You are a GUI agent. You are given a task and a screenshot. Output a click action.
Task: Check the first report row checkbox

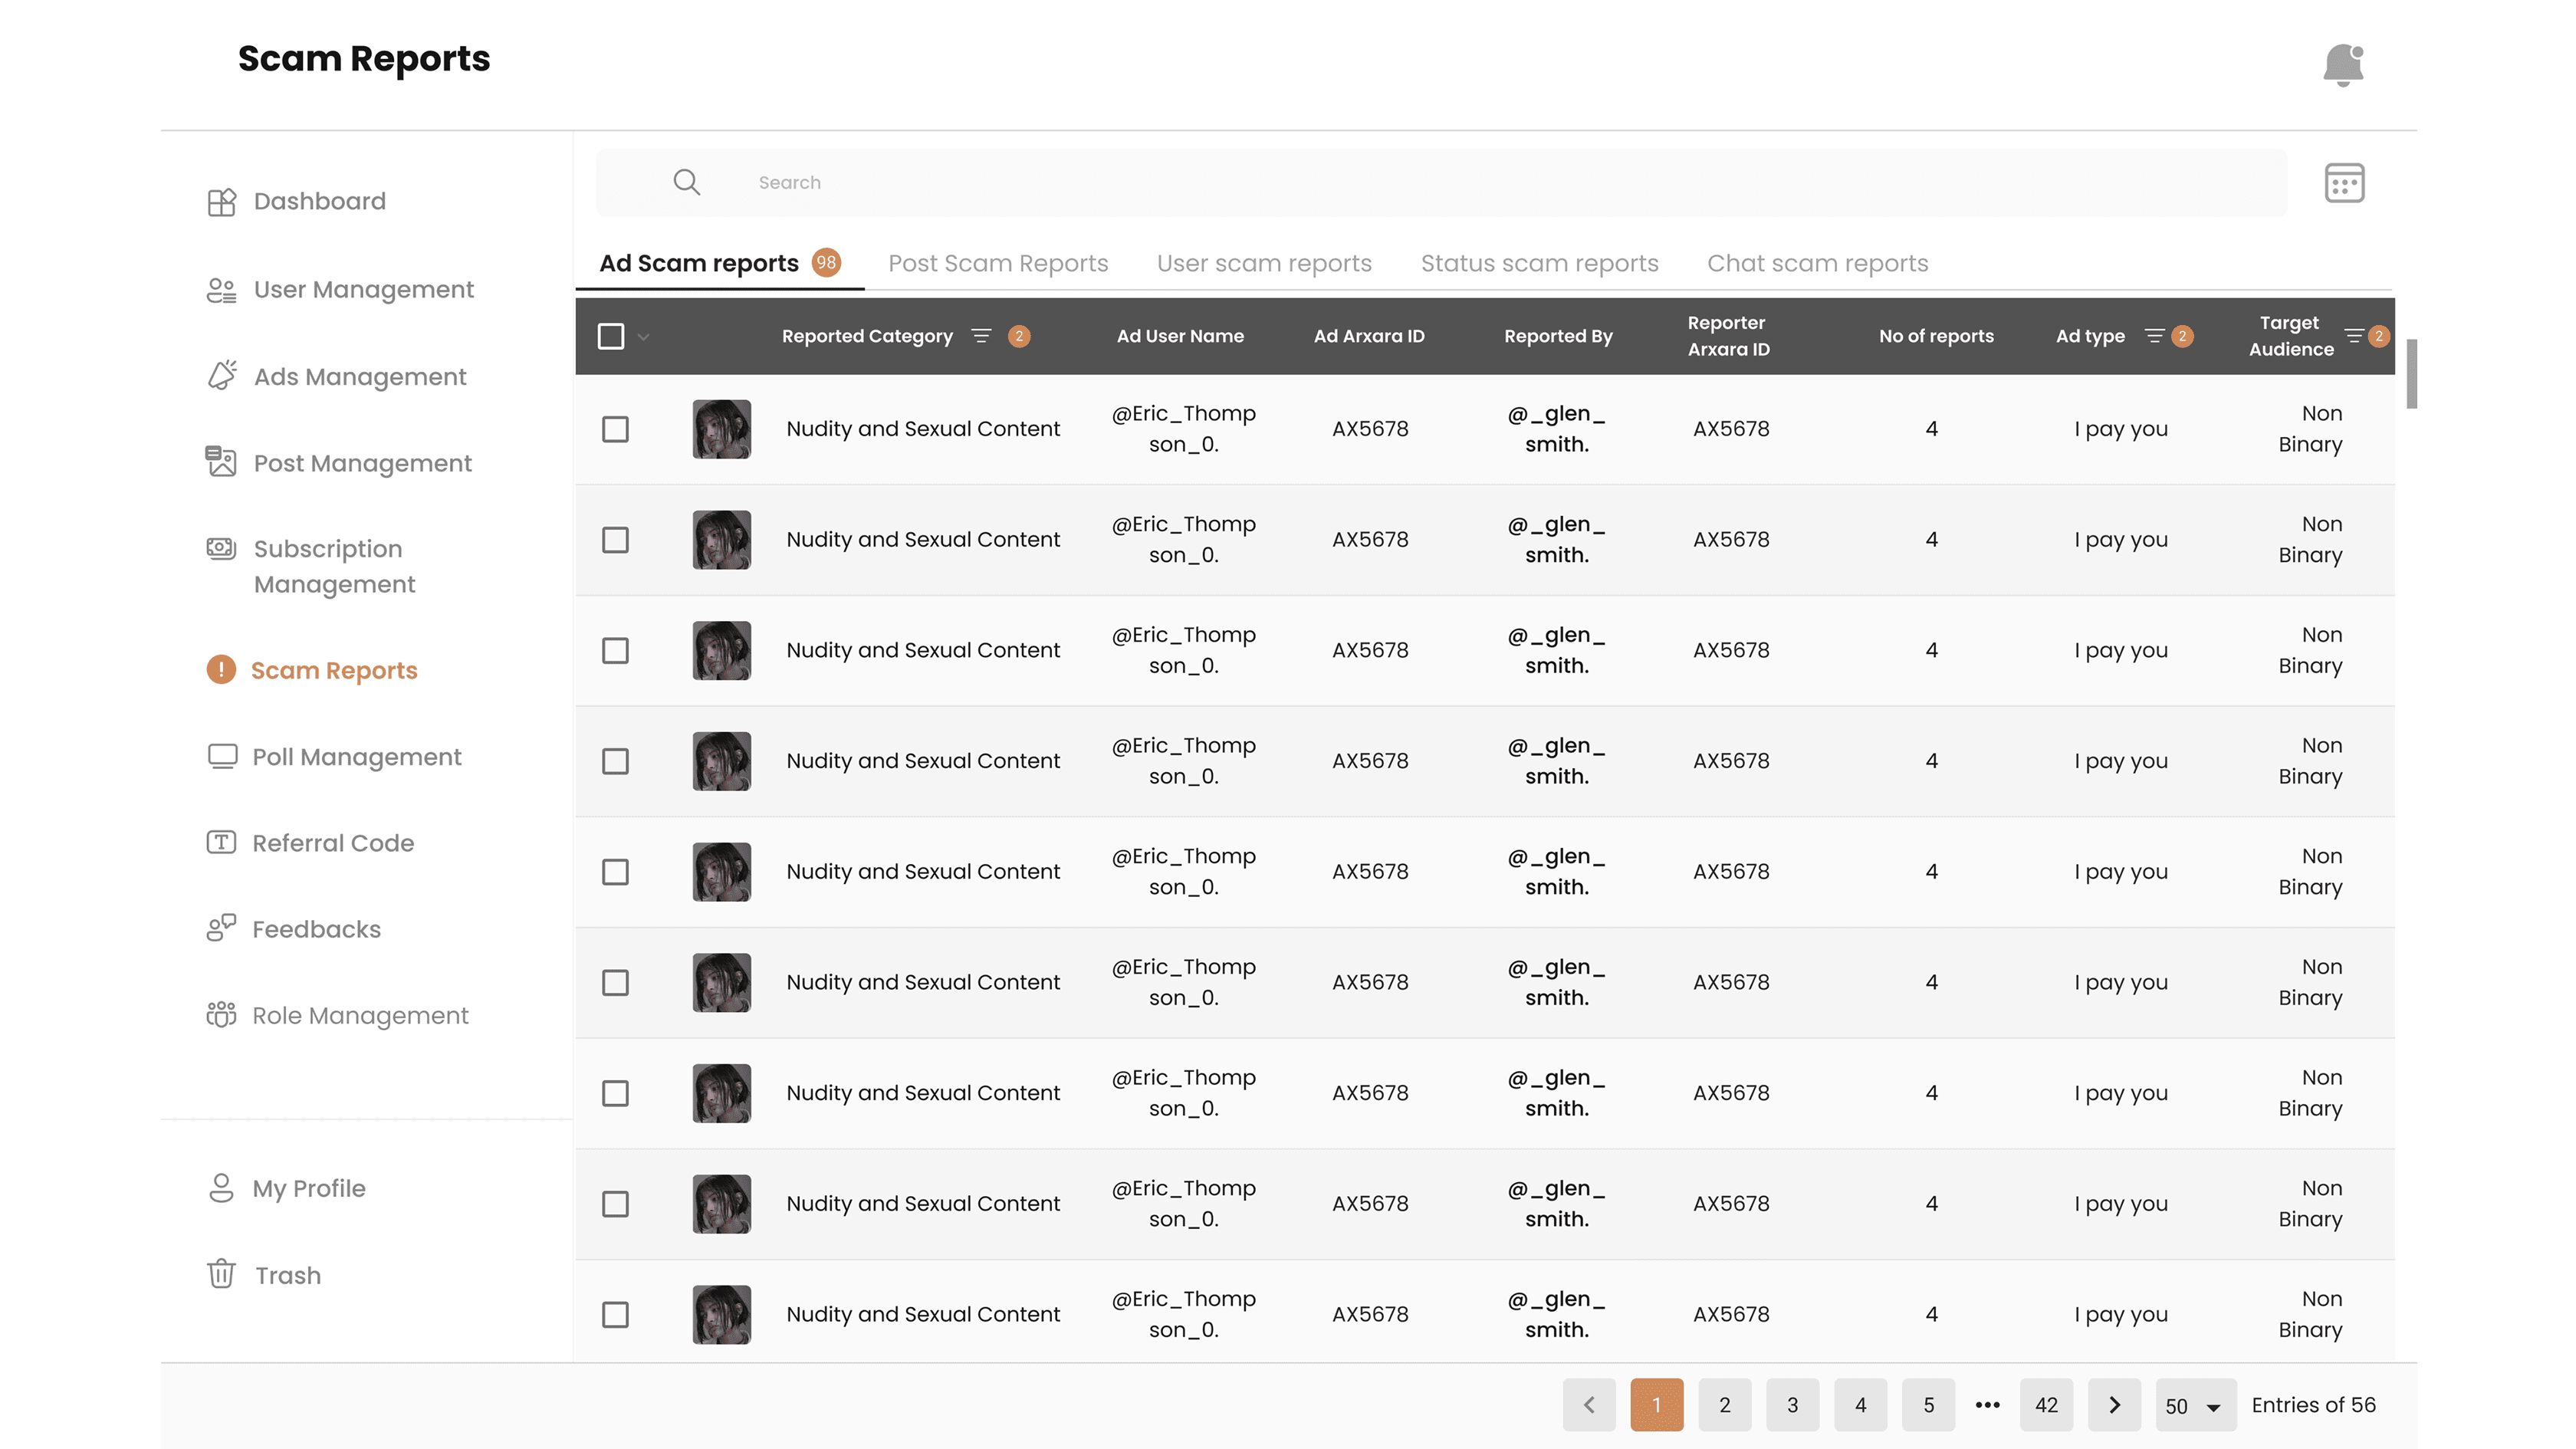click(x=615, y=428)
